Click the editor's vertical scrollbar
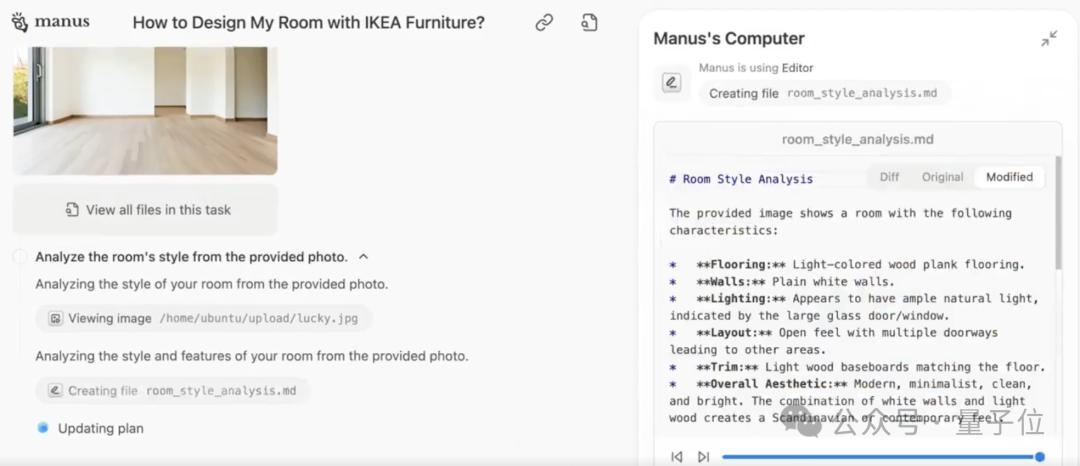Screen dimensions: 1080x466 click(x=1057, y=210)
